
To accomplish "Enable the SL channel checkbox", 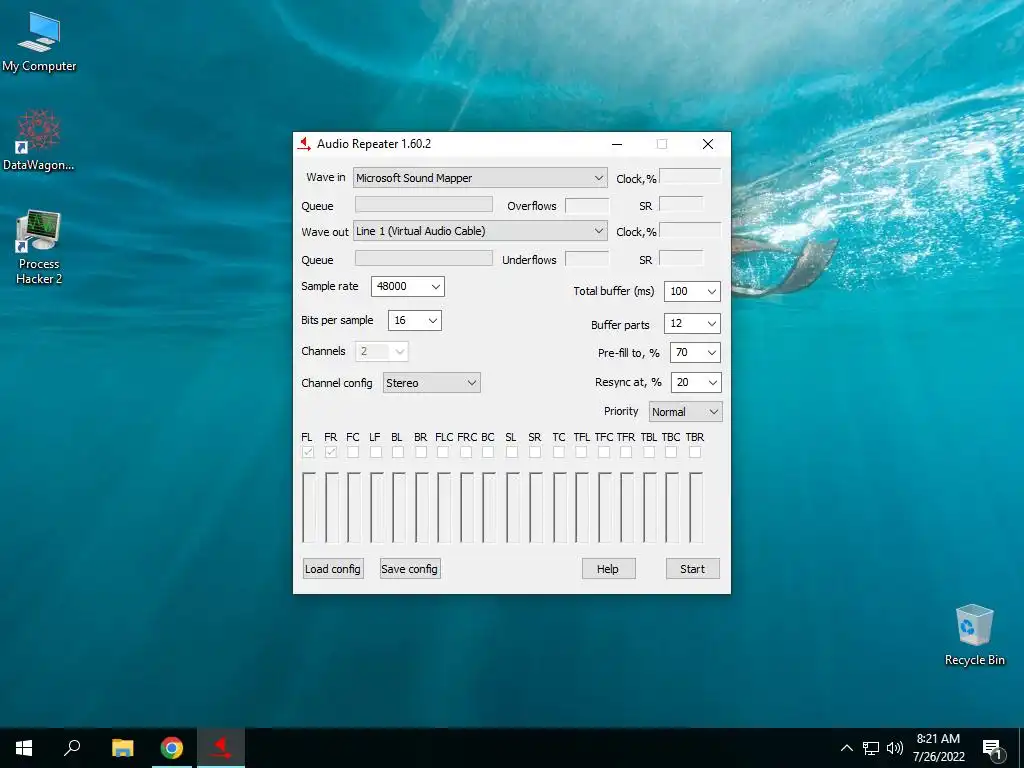I will (512, 452).
